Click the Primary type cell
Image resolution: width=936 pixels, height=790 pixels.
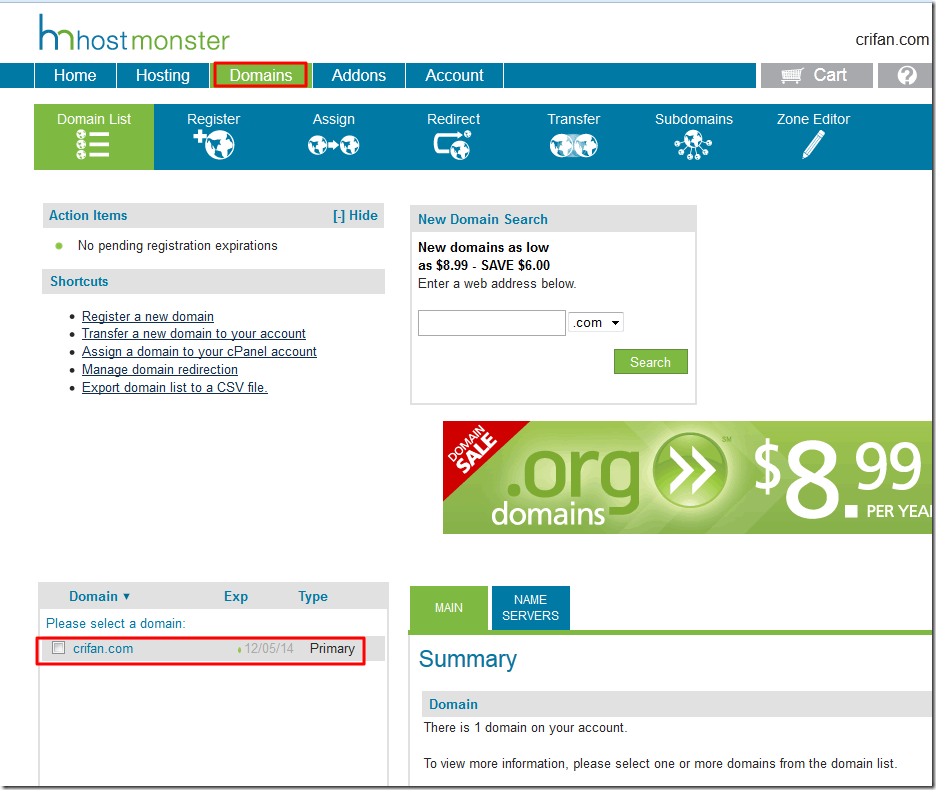[332, 648]
